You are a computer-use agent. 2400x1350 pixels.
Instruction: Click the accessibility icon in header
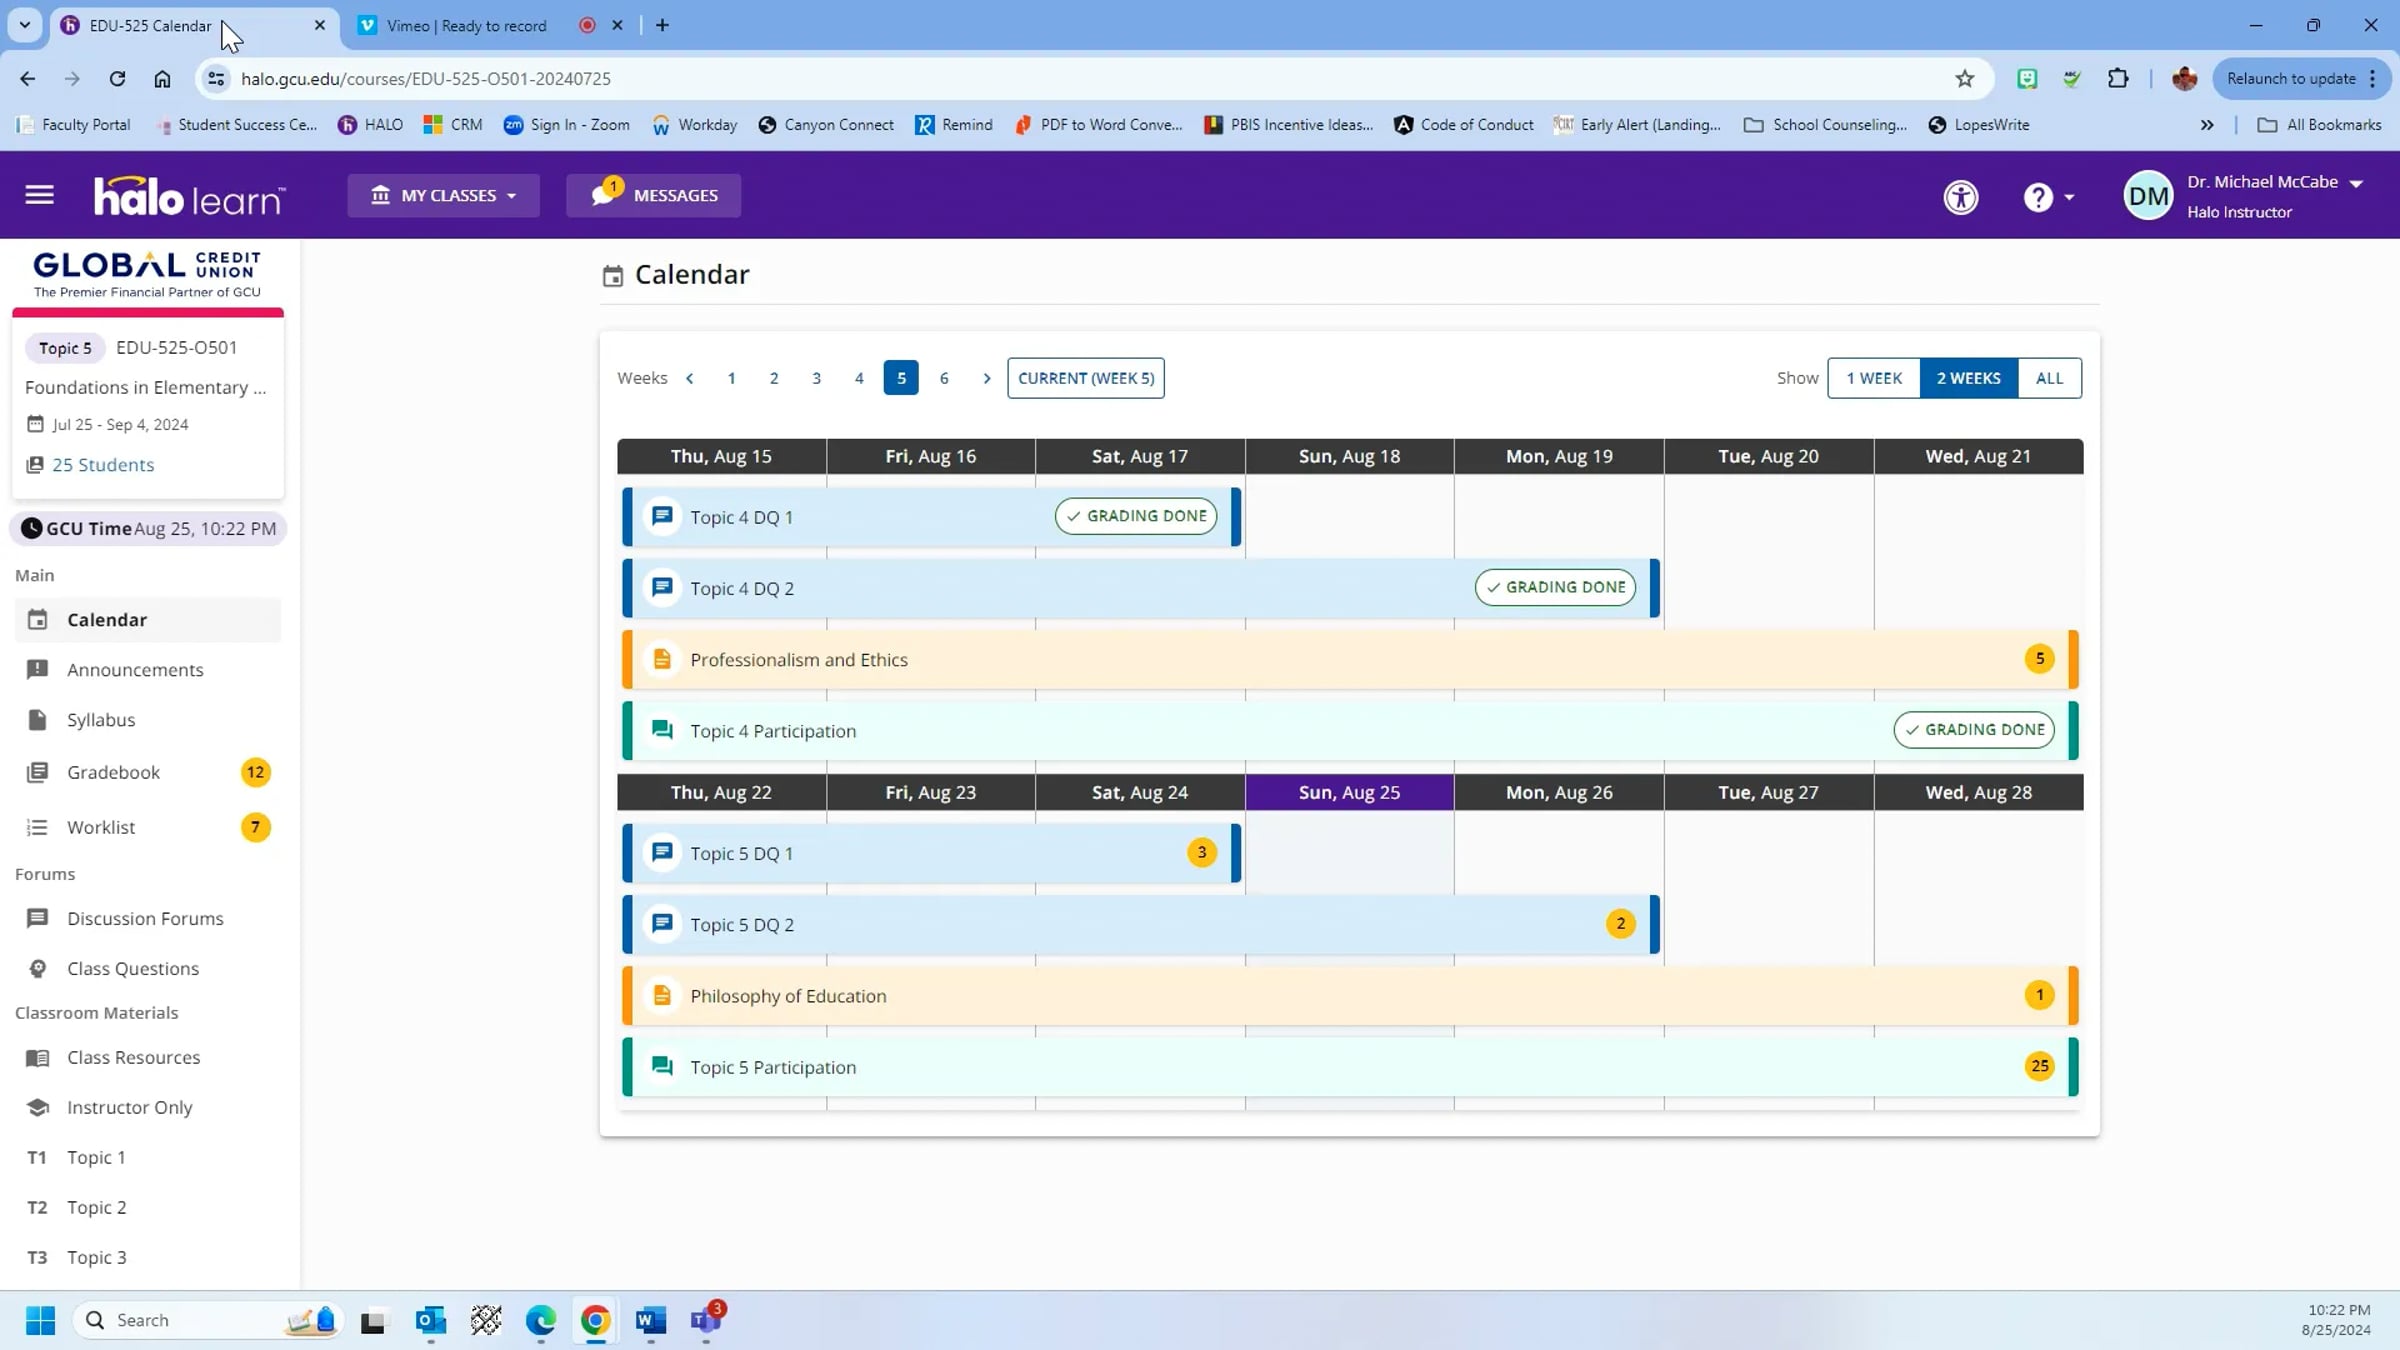coord(1960,197)
